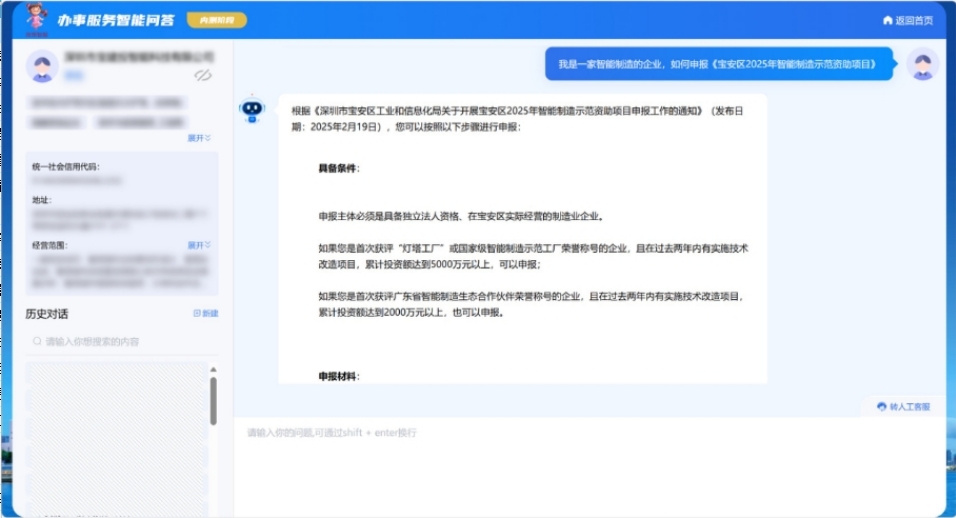Click the 历史对话 heading

point(47,314)
